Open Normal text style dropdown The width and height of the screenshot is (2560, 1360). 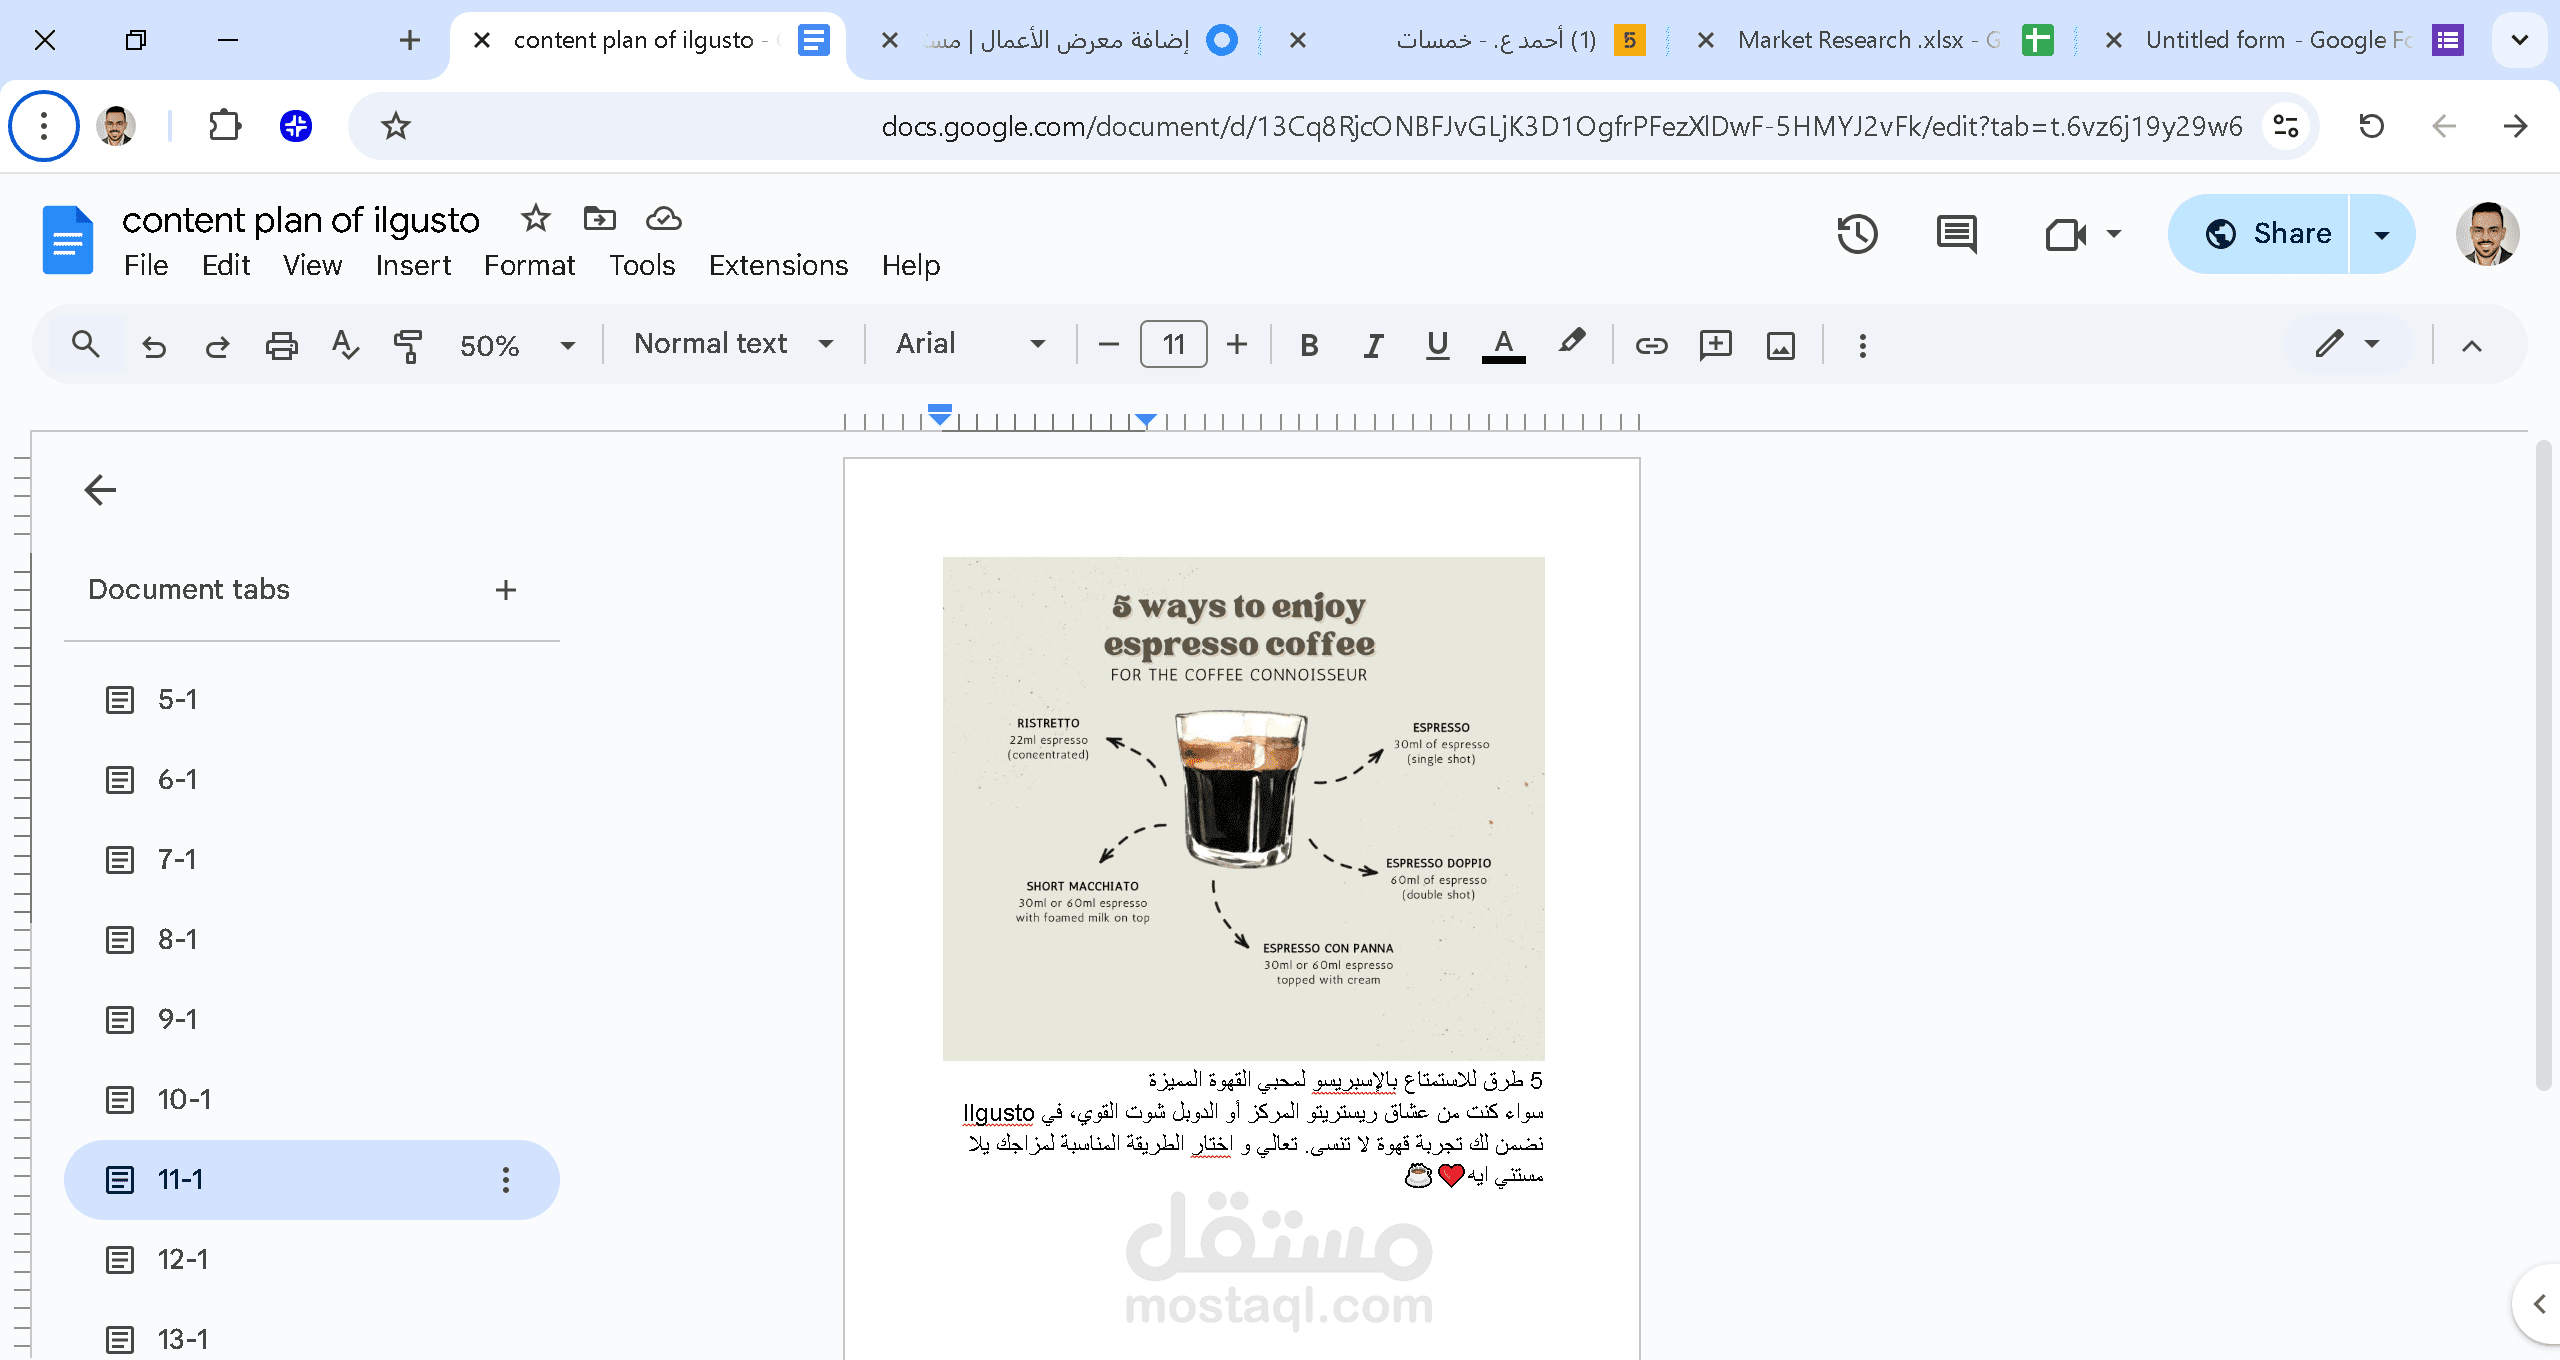click(x=734, y=344)
